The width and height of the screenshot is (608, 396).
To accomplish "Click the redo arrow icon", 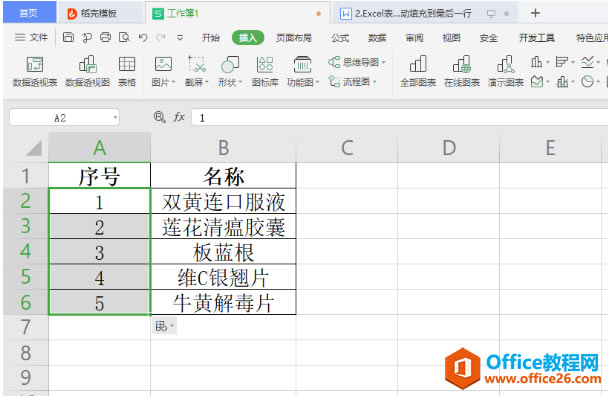I will pyautogui.click(x=161, y=37).
